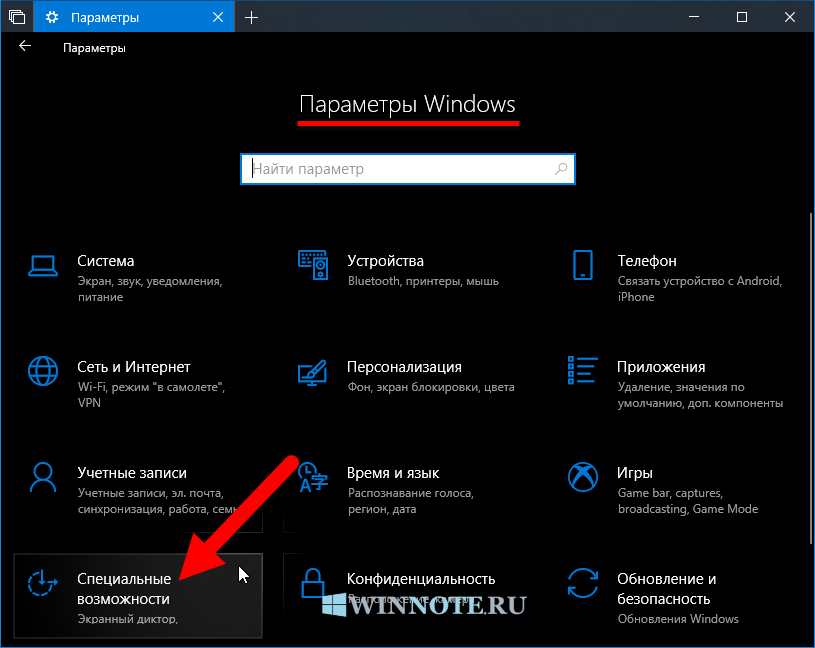Open the Сеть и Интернет globe icon
This screenshot has width=815, height=648.
click(43, 371)
